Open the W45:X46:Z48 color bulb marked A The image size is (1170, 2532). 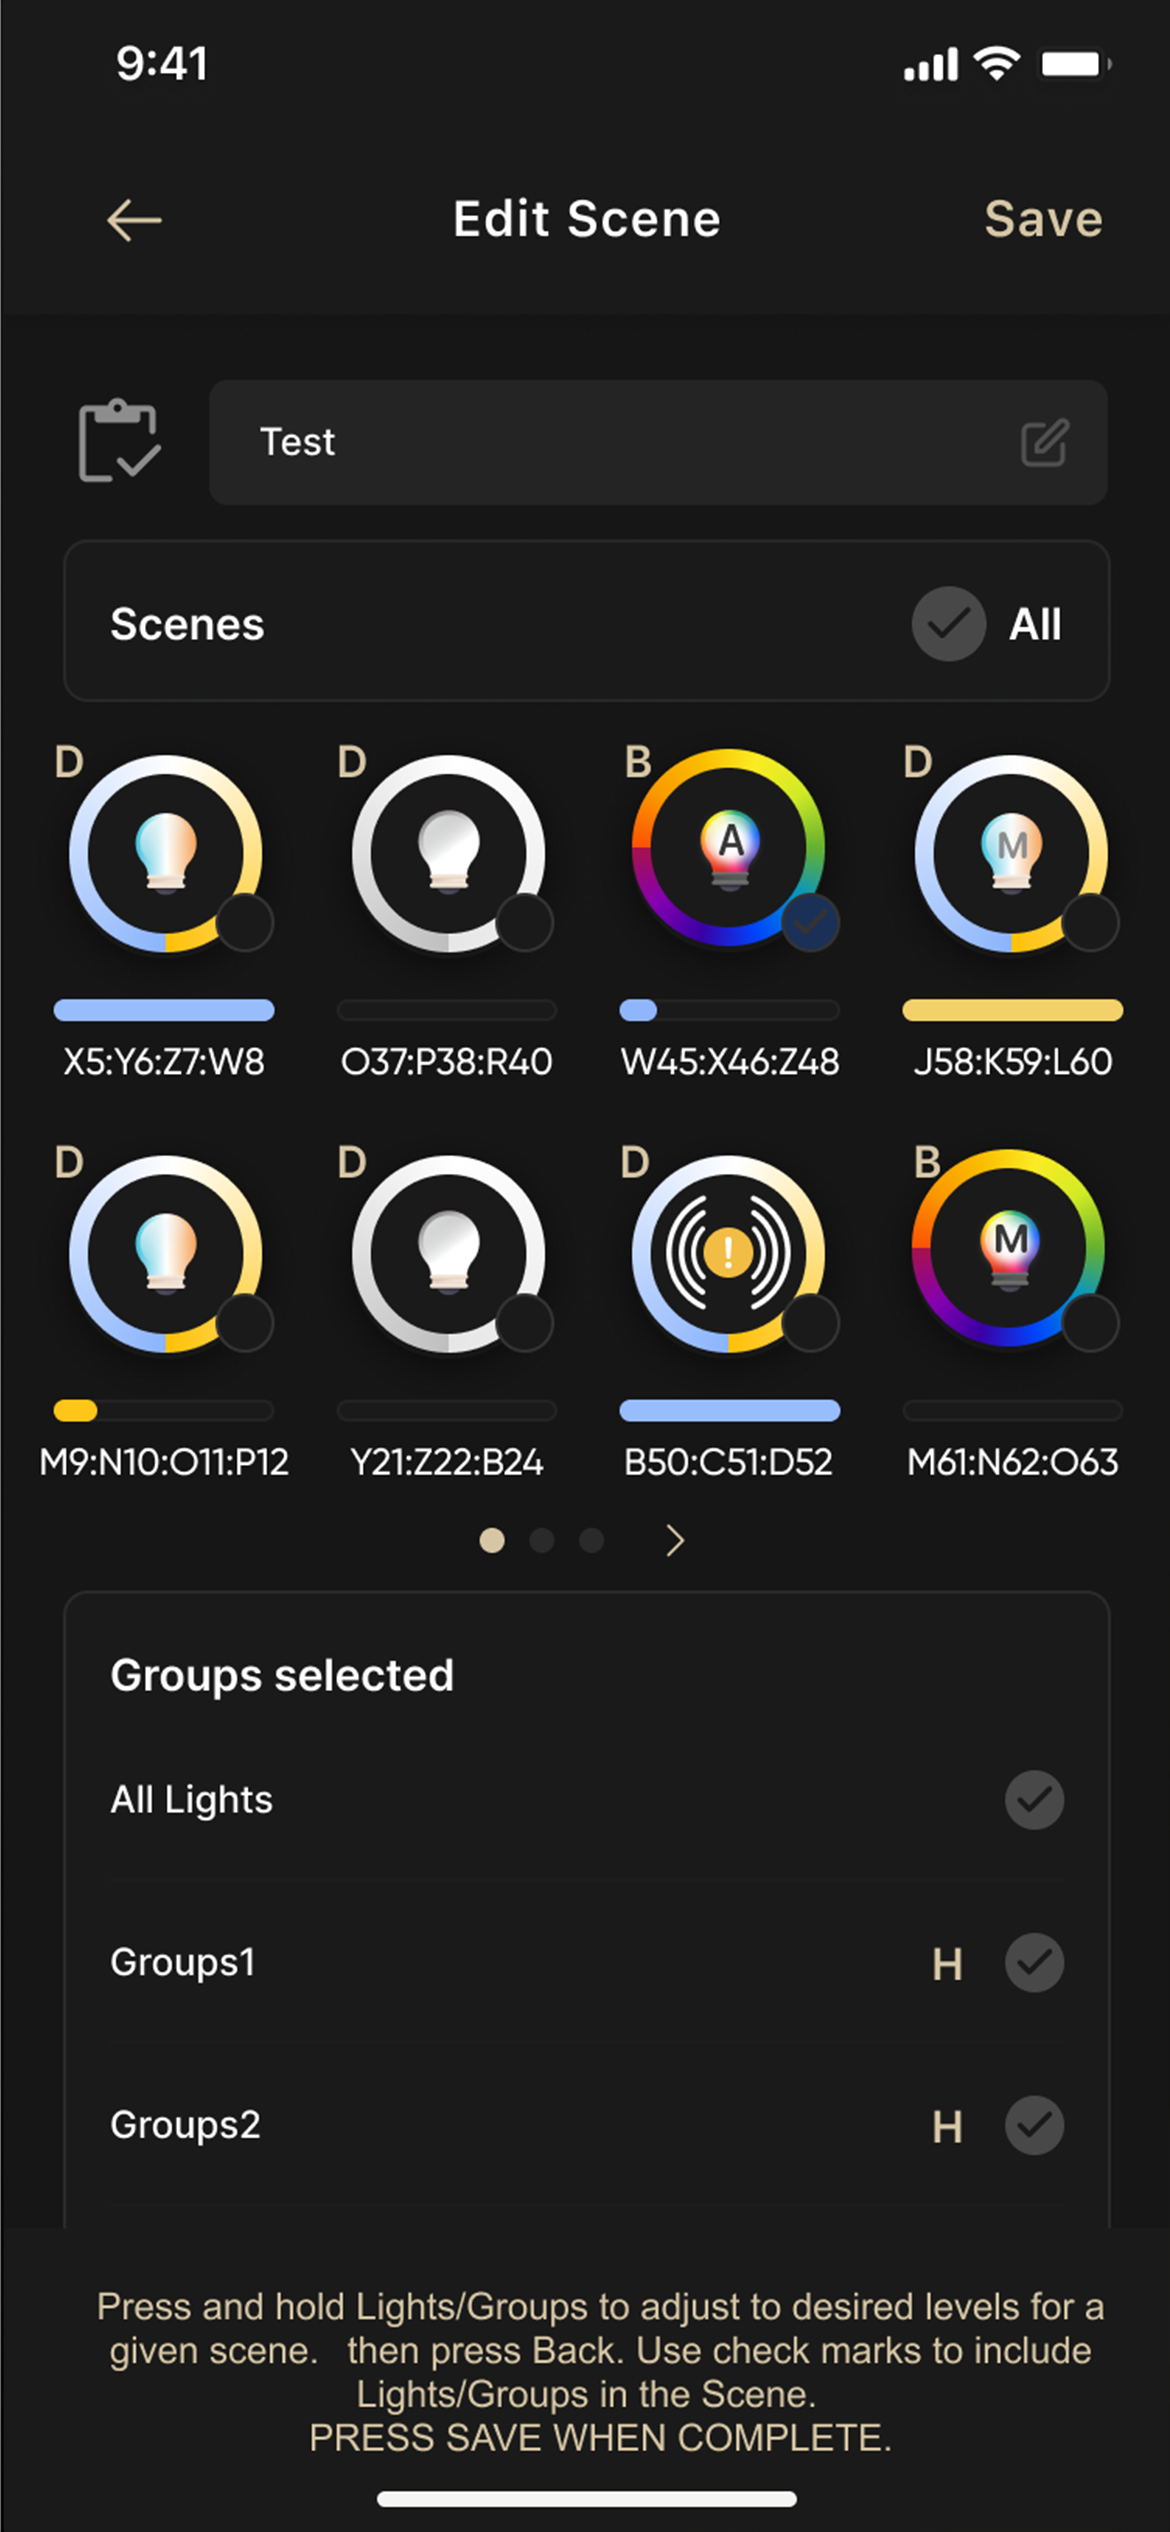[x=729, y=847]
